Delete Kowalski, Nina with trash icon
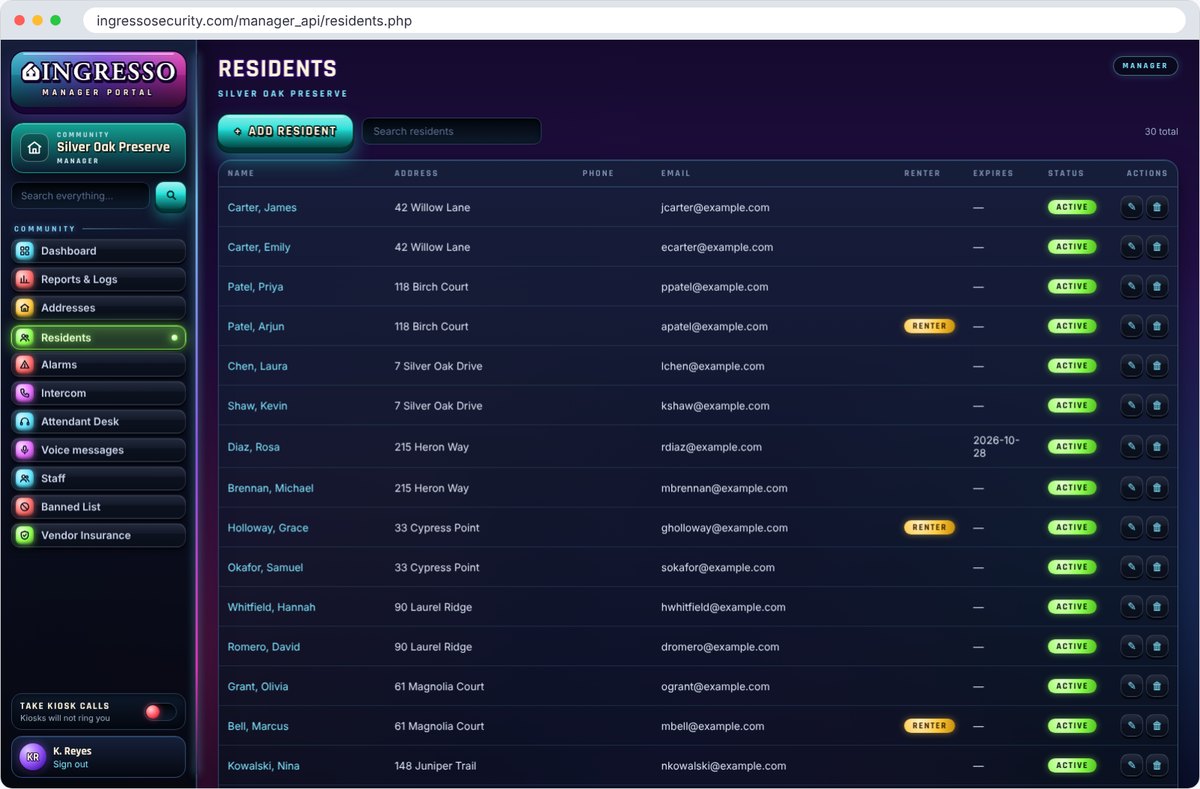The width and height of the screenshot is (1200, 789). coord(1157,766)
